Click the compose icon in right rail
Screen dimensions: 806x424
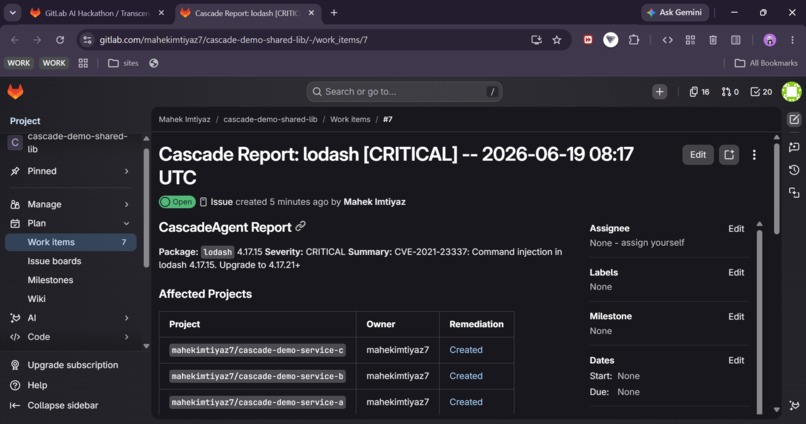coord(794,120)
